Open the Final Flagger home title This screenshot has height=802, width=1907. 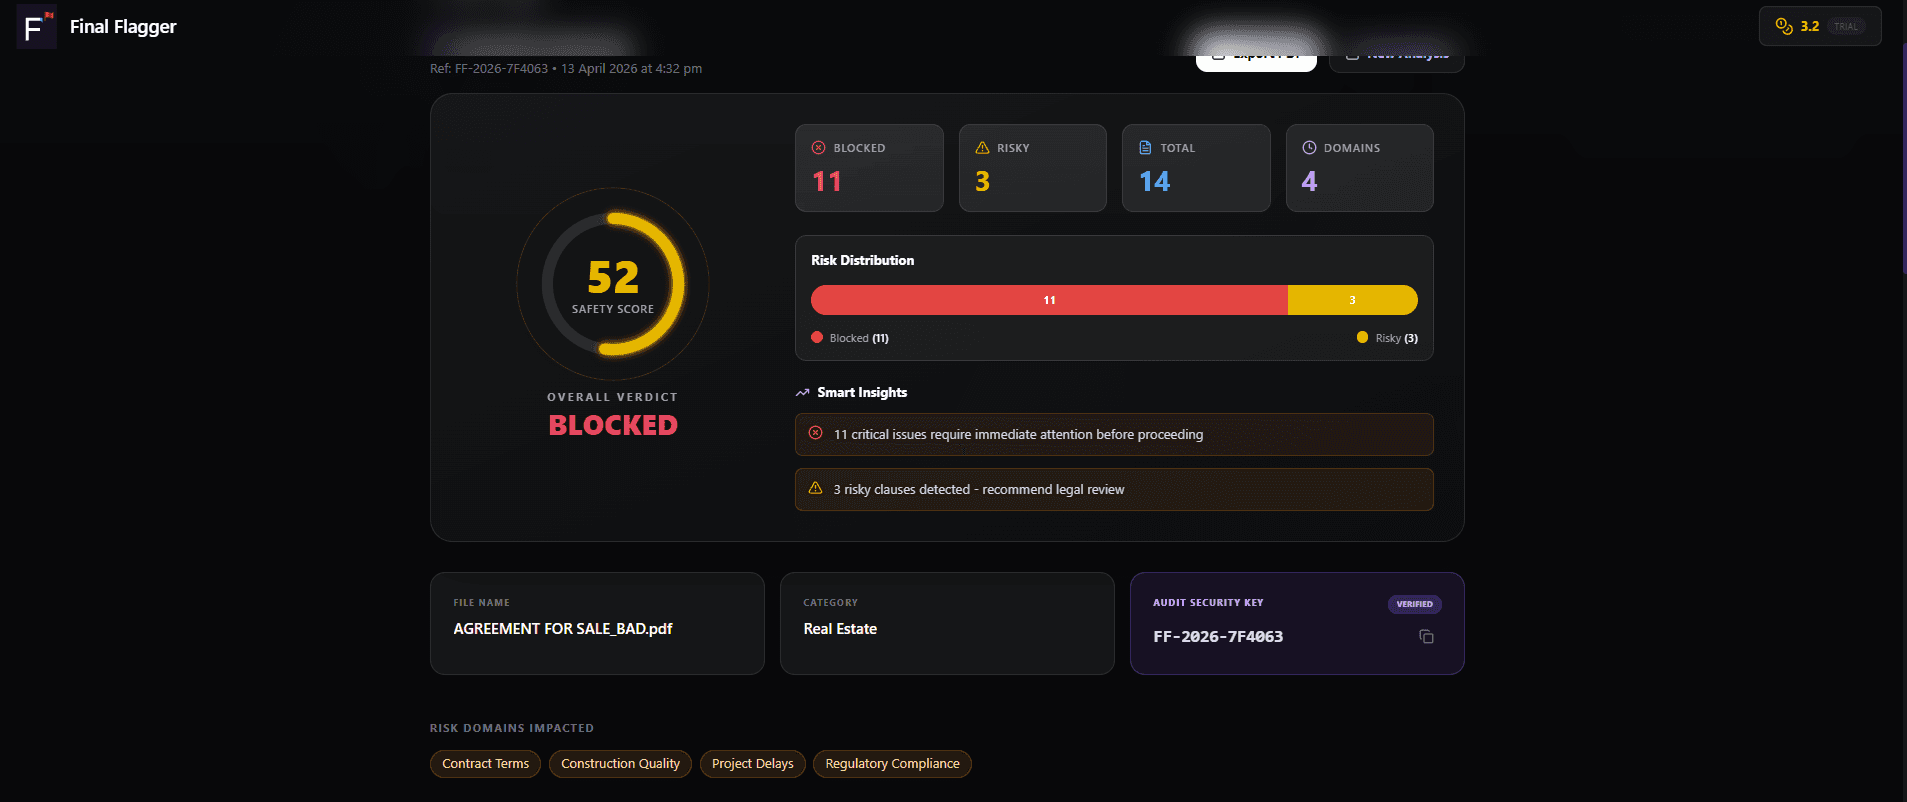coord(123,27)
